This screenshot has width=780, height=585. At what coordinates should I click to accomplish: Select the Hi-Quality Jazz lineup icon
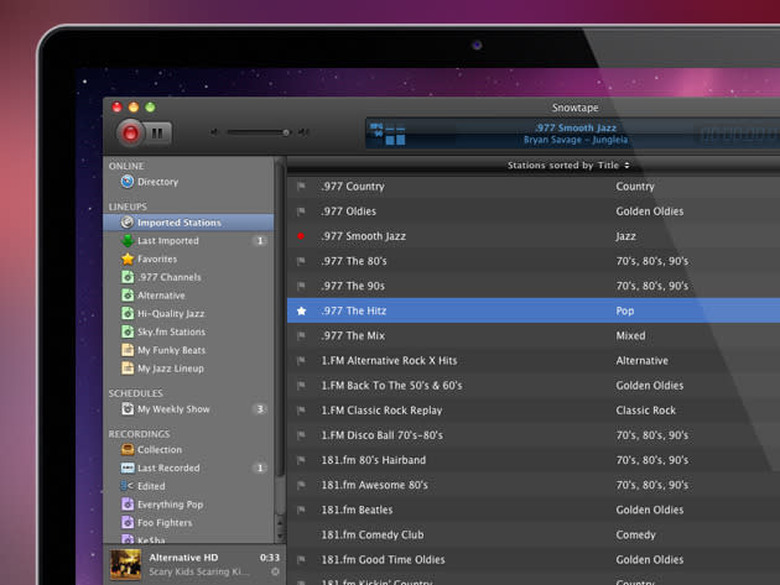(127, 313)
